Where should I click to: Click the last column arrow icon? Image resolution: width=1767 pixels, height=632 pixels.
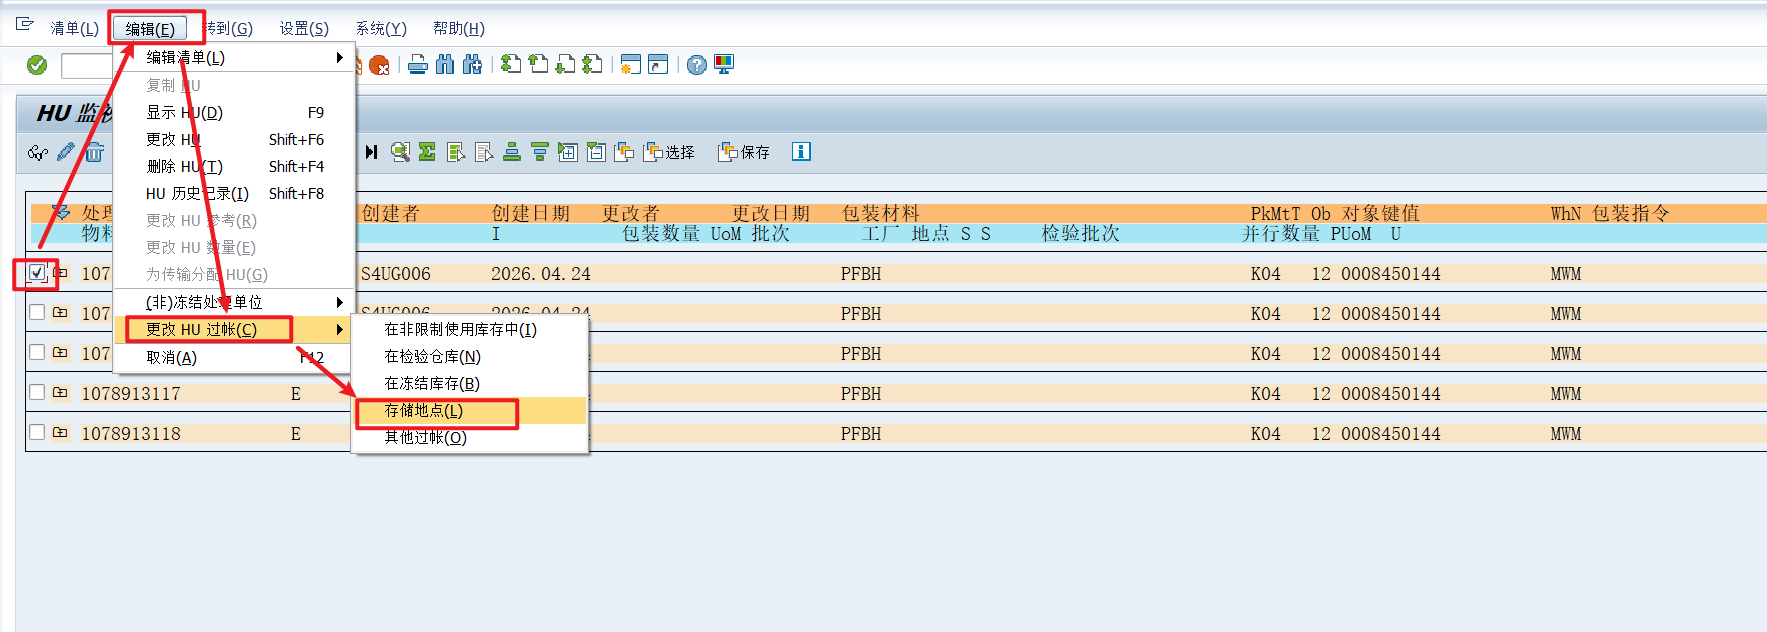[x=372, y=152]
